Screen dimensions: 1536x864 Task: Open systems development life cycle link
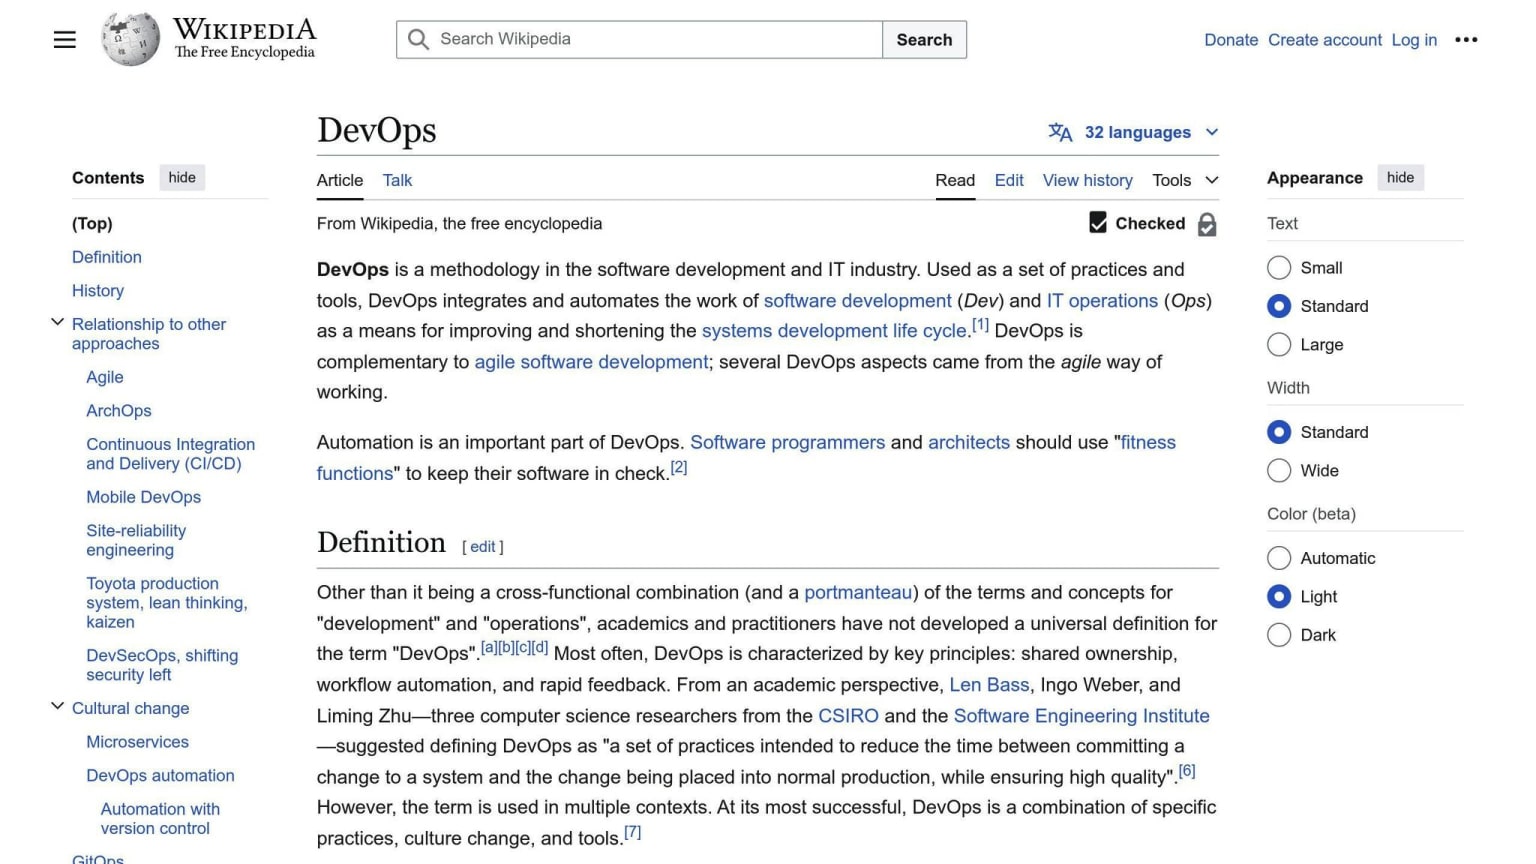[834, 331]
